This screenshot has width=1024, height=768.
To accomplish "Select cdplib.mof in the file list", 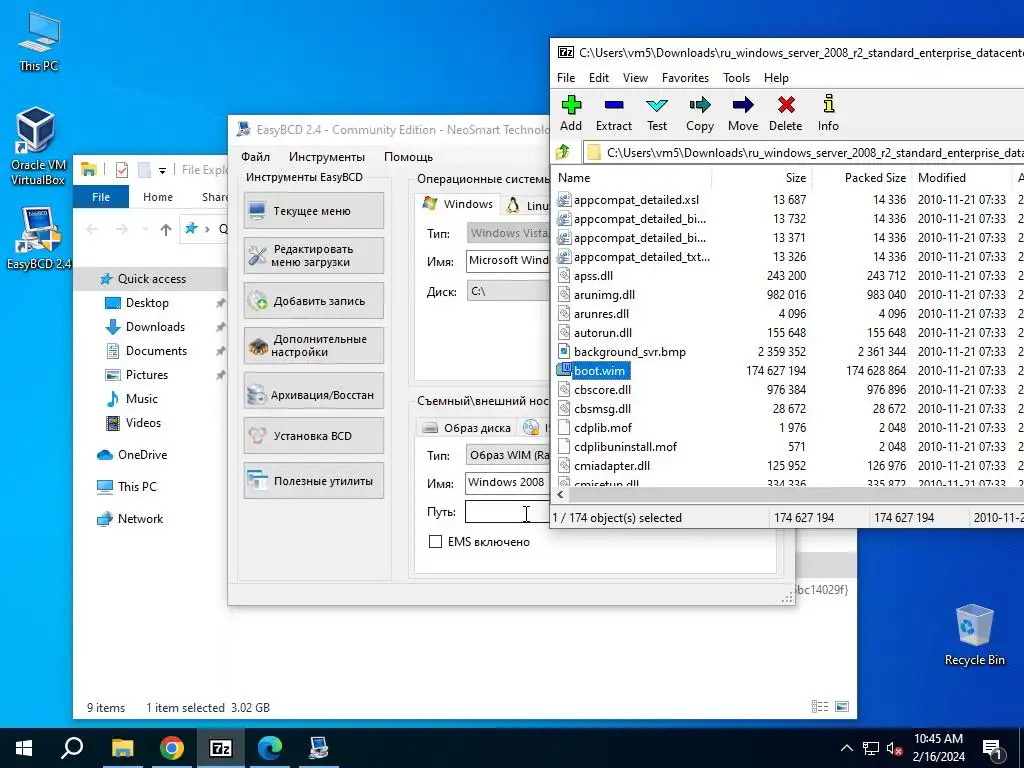I will (x=602, y=428).
